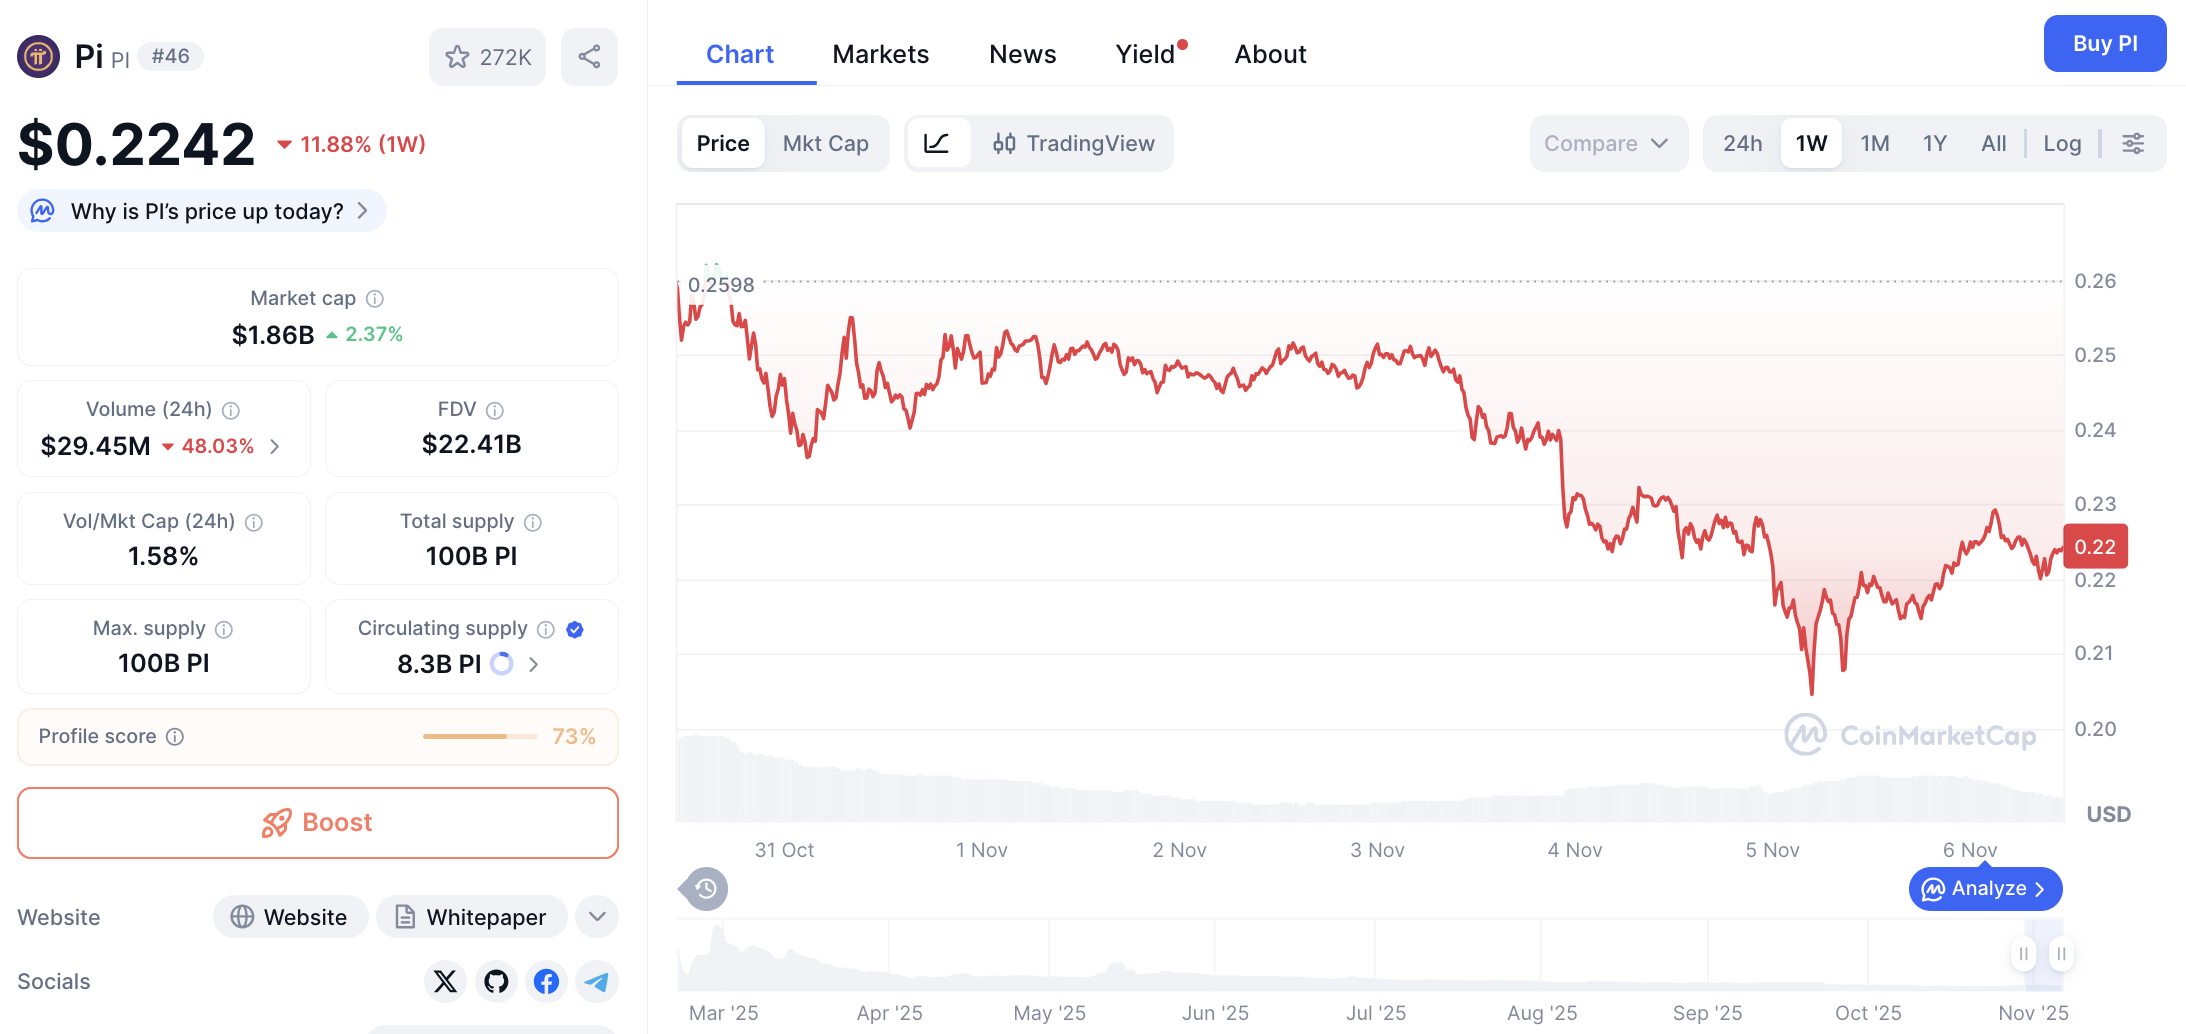The height and width of the screenshot is (1034, 2186).
Task: Toggle Log scale on the chart
Action: click(2062, 143)
